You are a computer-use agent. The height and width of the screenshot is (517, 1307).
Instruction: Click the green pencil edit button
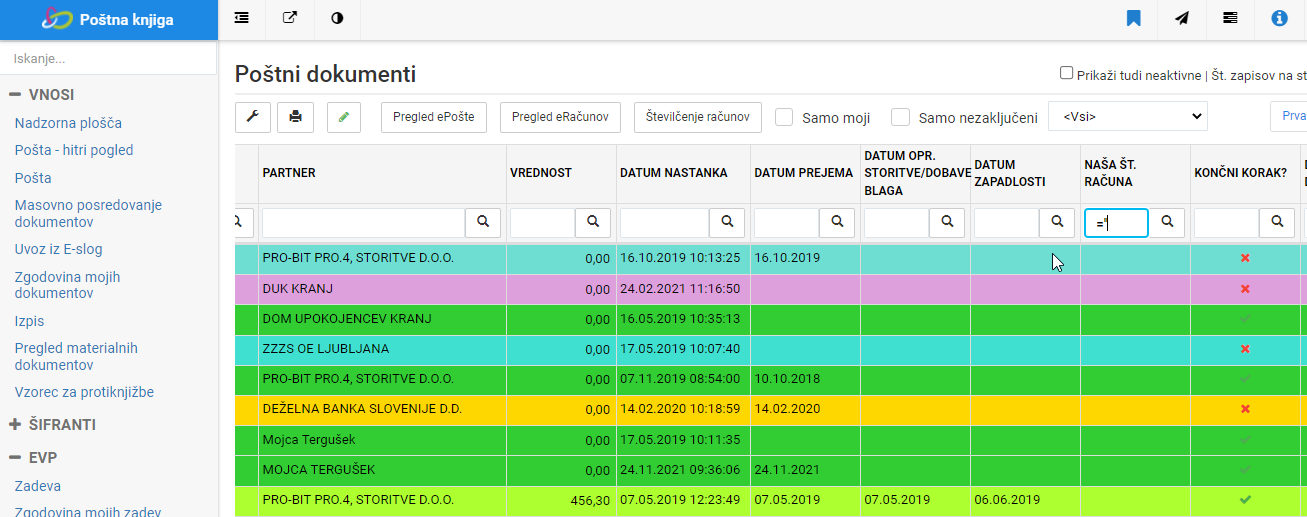click(343, 117)
